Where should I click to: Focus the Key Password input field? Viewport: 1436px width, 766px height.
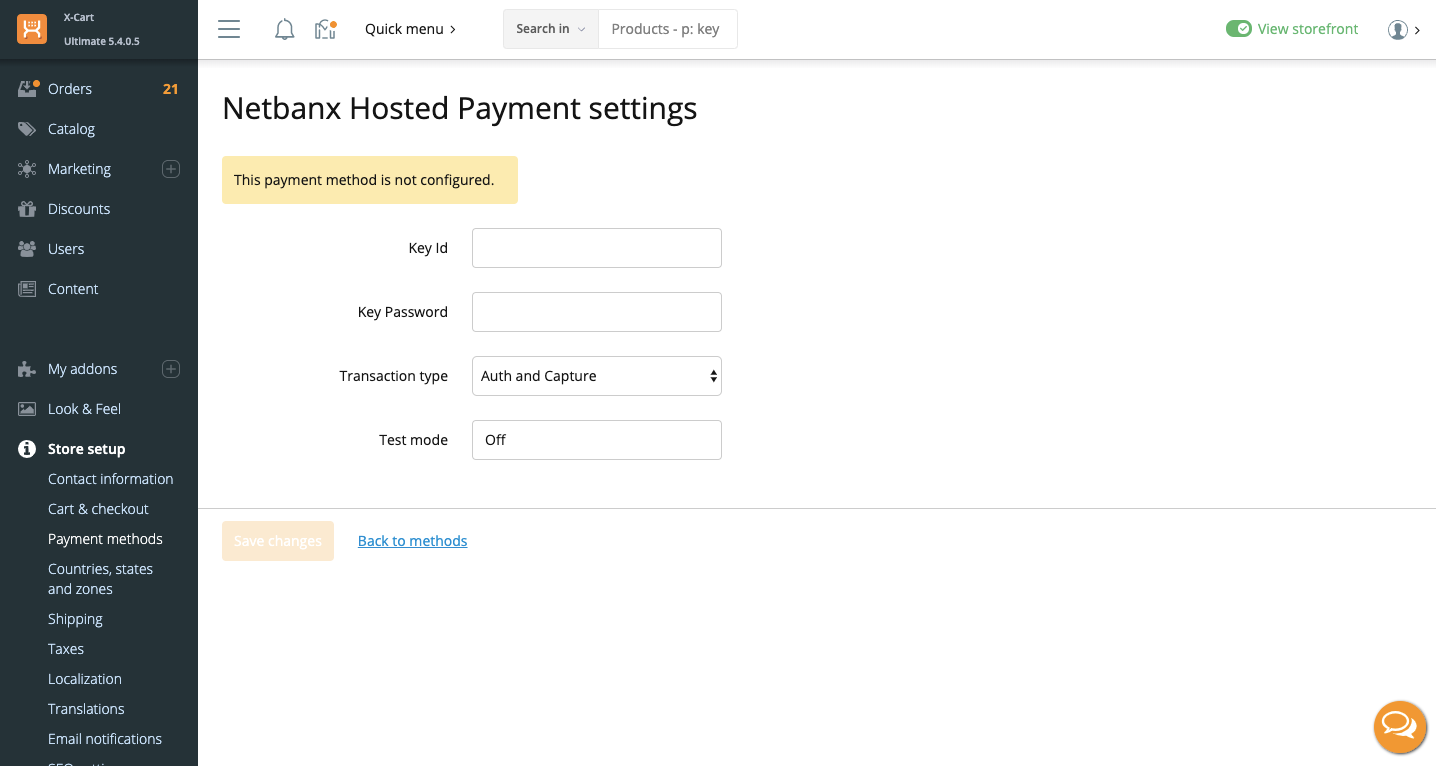(597, 312)
